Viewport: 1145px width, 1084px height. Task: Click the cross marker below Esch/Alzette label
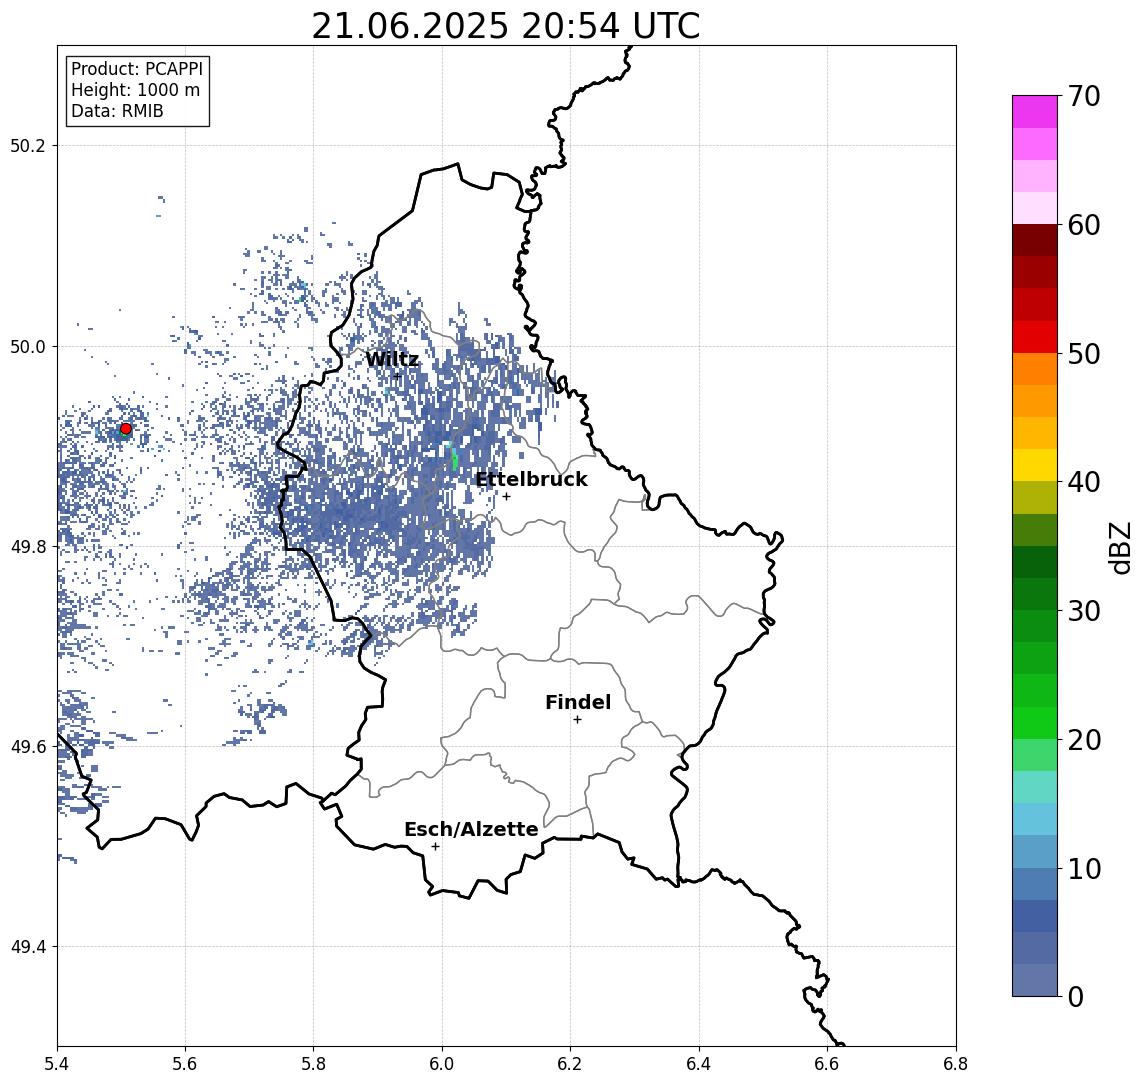(435, 847)
